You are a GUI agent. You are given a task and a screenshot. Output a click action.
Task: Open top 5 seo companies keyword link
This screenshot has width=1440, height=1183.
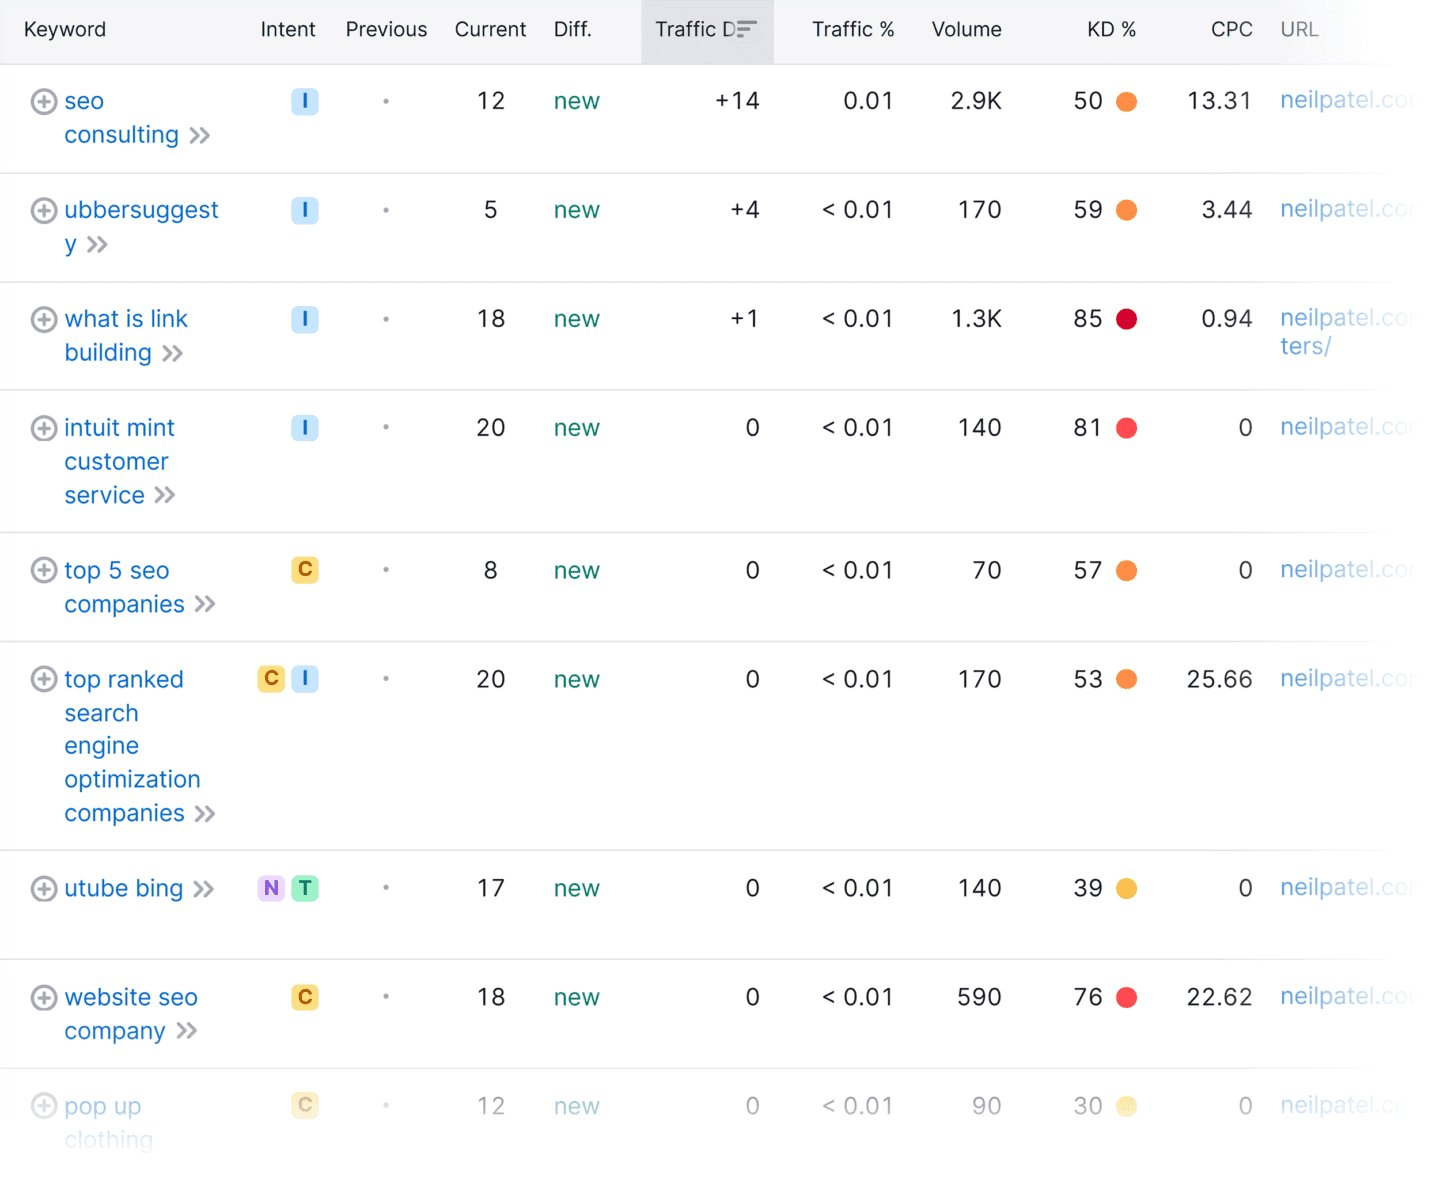click(124, 587)
